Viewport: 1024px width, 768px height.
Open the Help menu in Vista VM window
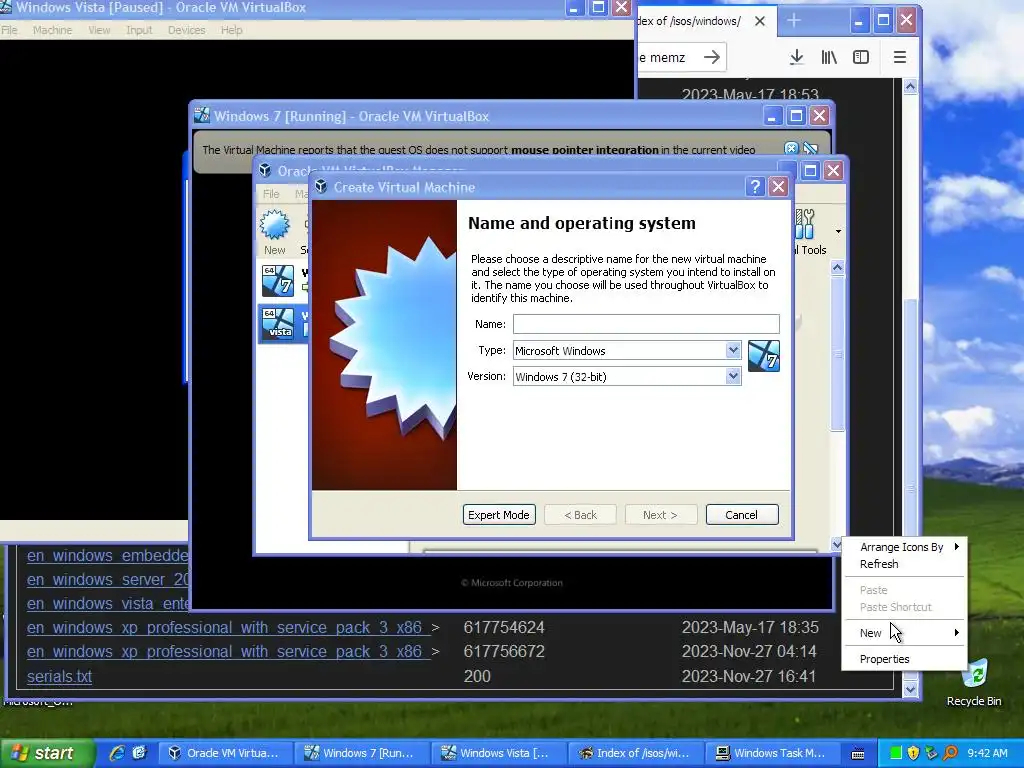pyautogui.click(x=231, y=30)
